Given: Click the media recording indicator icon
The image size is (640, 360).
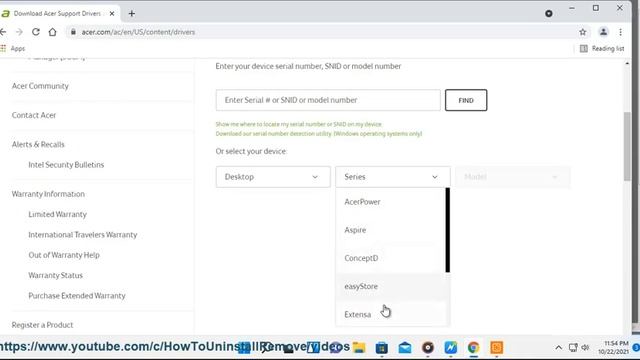Looking at the screenshot, I should coord(549,13).
